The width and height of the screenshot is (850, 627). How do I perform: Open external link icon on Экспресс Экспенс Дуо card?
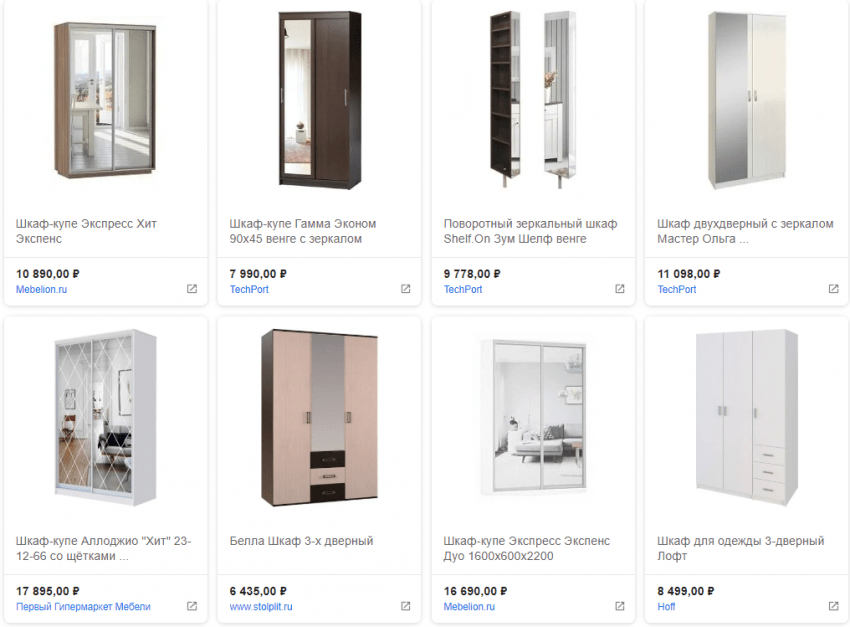click(x=619, y=606)
